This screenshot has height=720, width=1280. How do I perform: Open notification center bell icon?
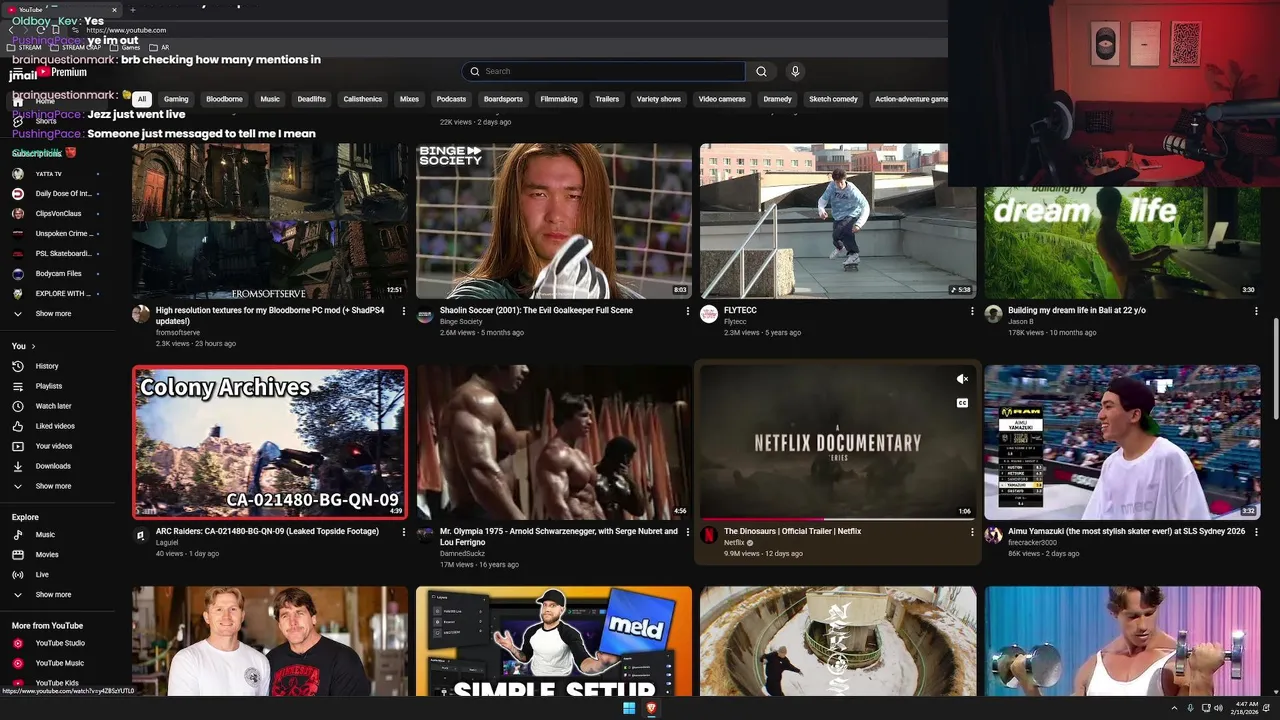click(x=1268, y=708)
